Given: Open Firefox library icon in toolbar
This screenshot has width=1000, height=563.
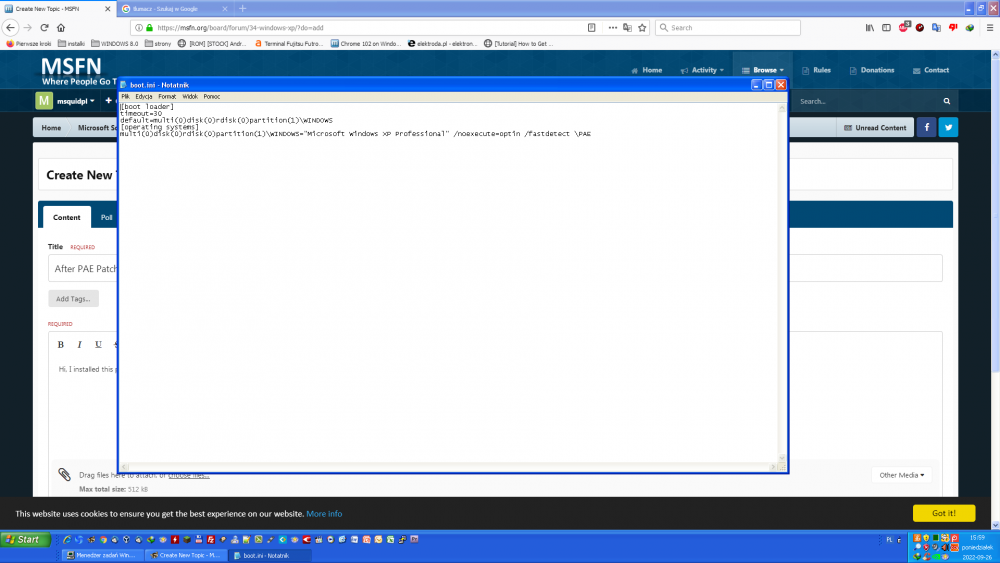Looking at the screenshot, I should pyautogui.click(x=870, y=27).
